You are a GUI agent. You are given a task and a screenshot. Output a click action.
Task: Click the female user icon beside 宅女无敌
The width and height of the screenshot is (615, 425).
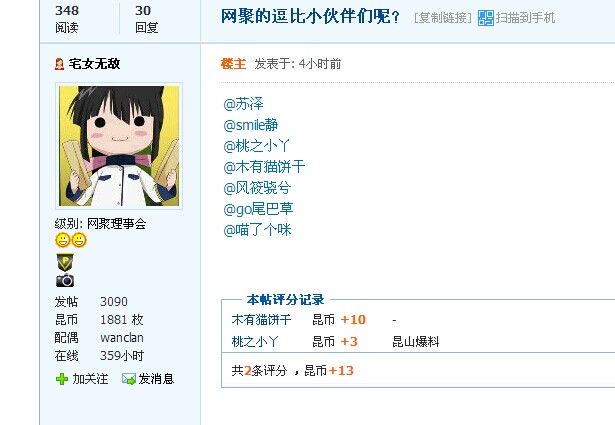tap(59, 64)
